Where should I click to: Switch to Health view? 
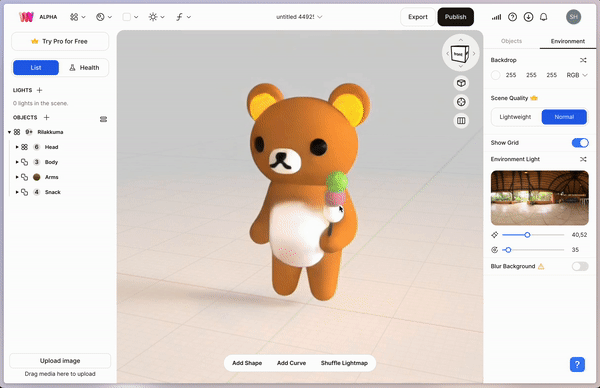point(84,68)
